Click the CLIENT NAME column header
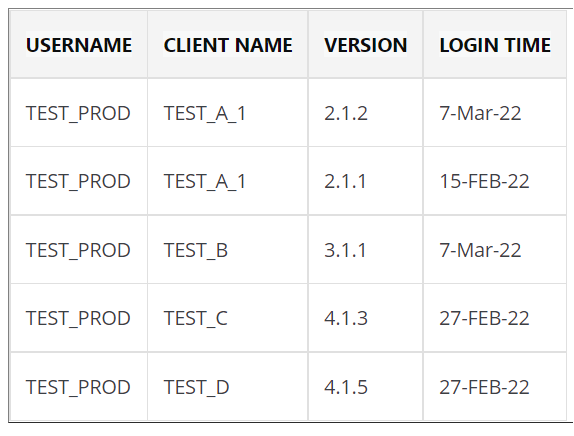 228,45
